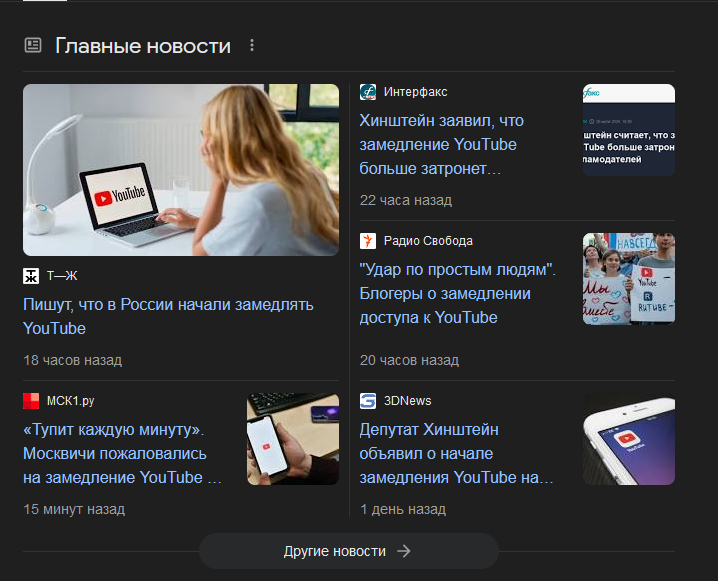Click the 3DNews source logo icon
Image resolution: width=718 pixels, height=581 pixels.
click(368, 401)
